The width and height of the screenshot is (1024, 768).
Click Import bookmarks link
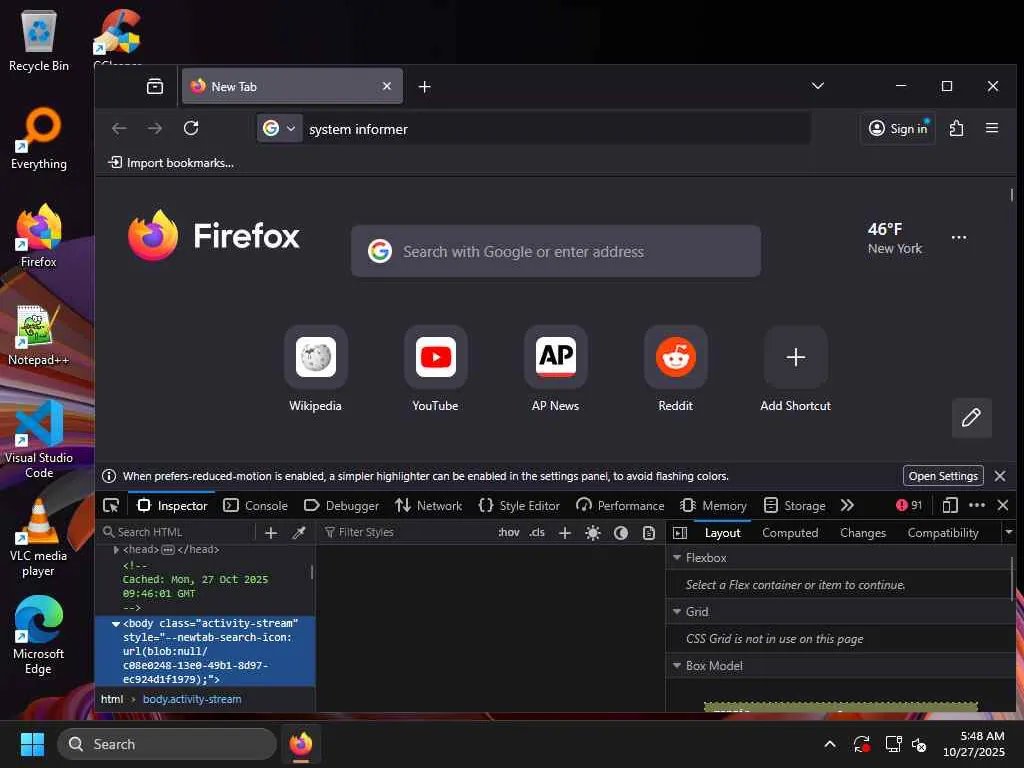tap(171, 163)
